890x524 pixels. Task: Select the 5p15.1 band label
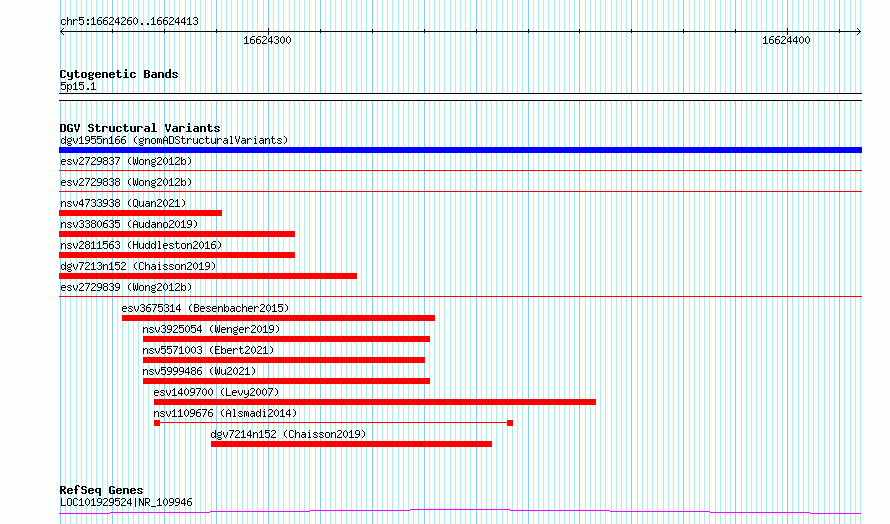78,86
